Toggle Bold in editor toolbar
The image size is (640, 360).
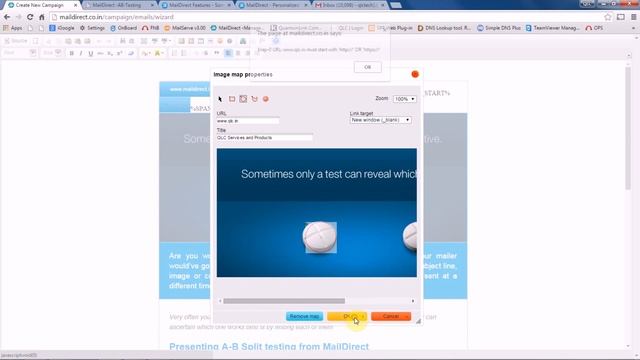[71, 53]
